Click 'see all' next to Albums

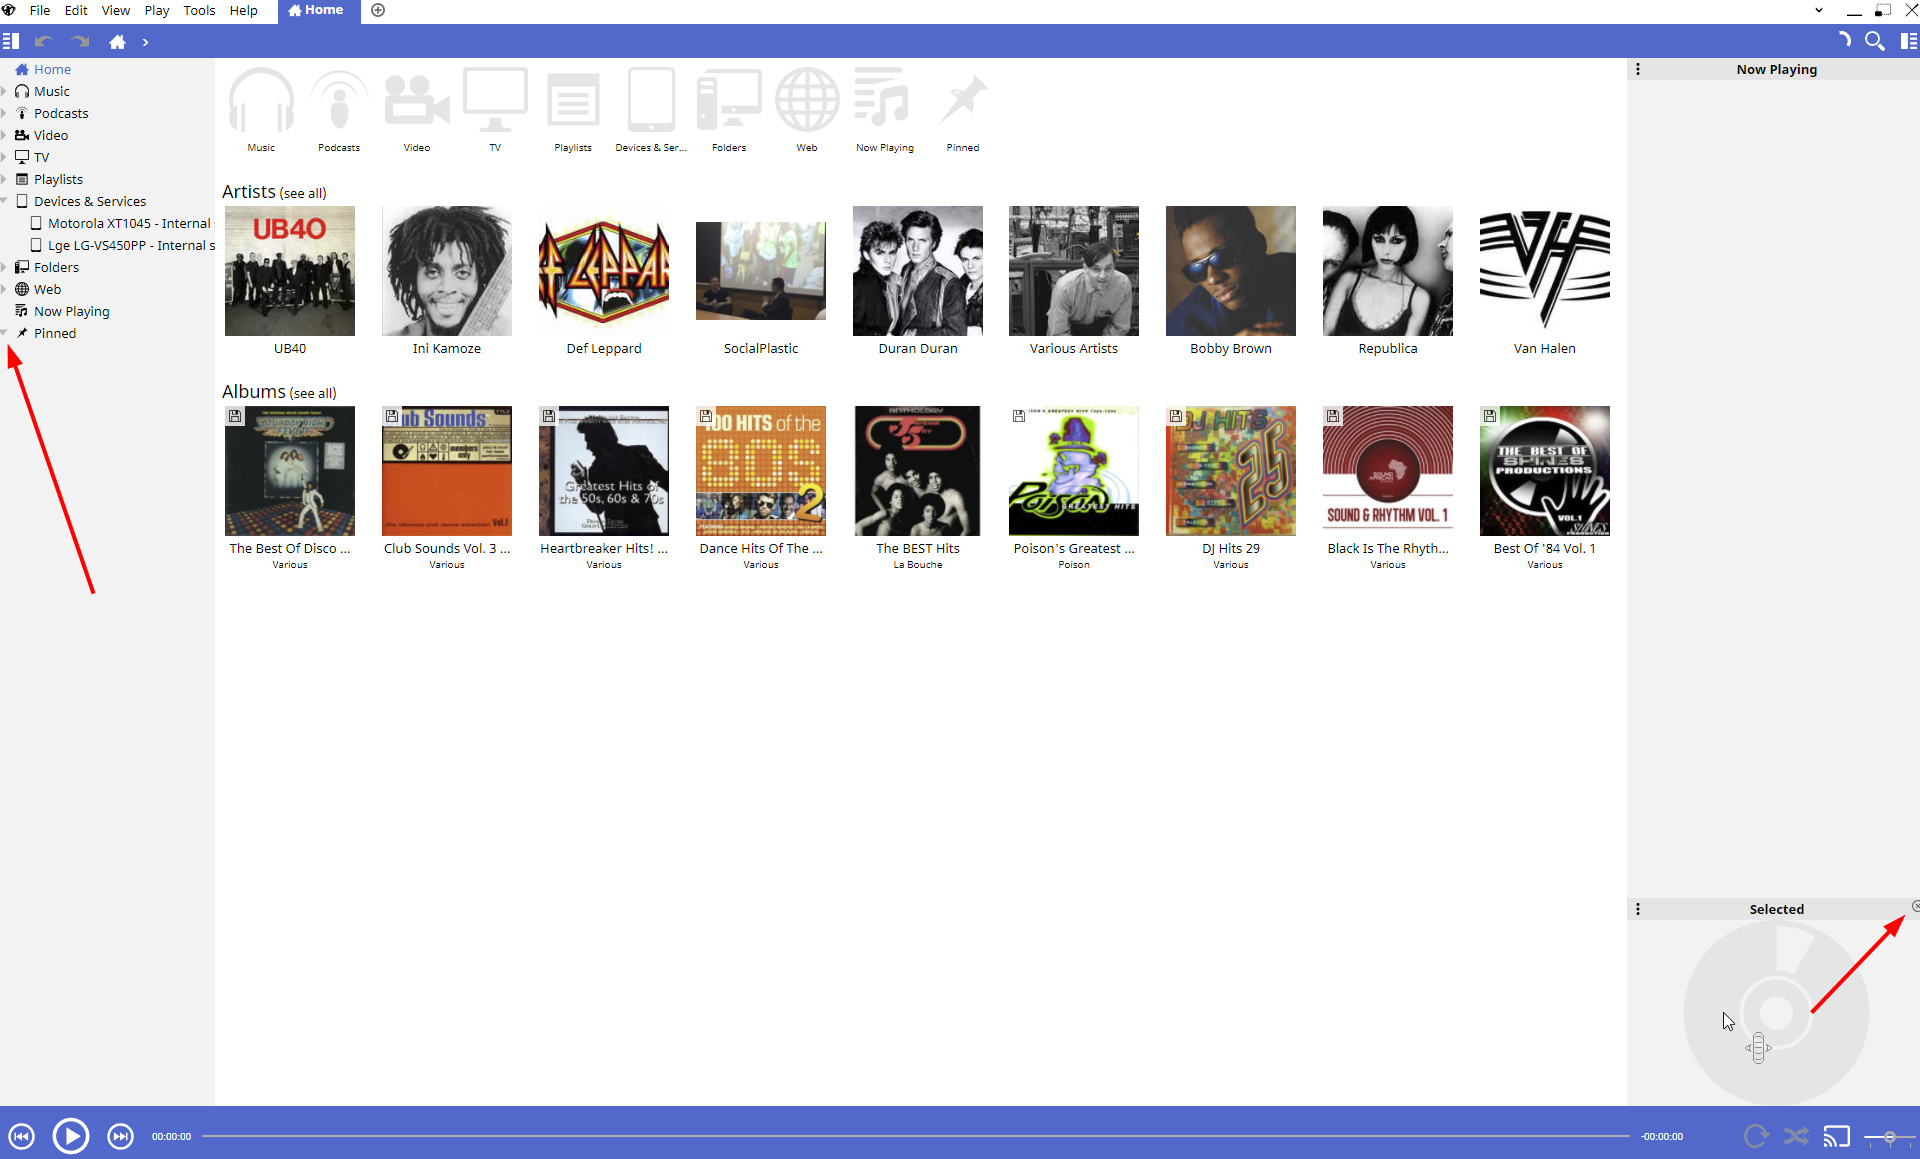point(313,393)
